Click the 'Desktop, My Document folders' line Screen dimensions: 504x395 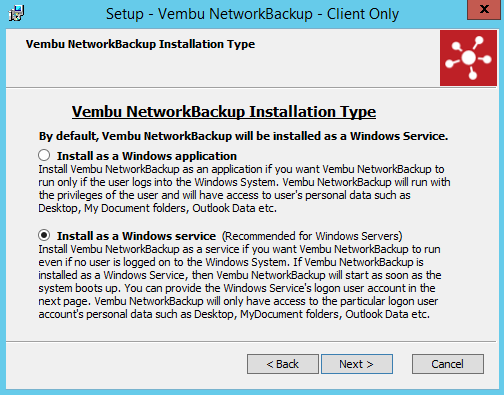point(157,208)
